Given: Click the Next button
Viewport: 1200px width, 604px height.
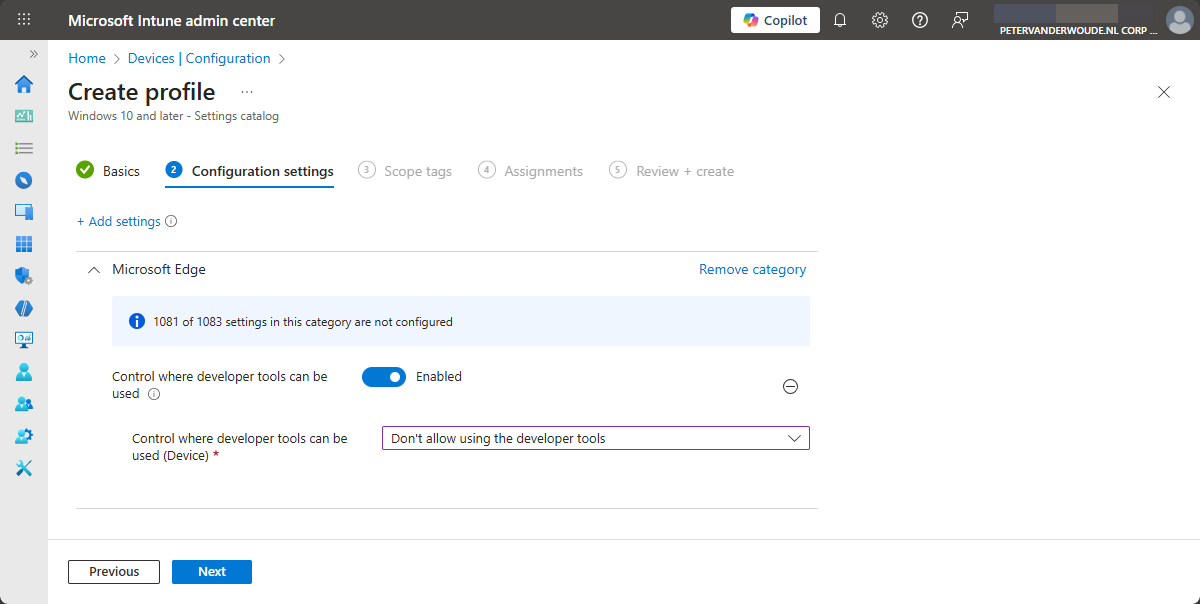Looking at the screenshot, I should pyautogui.click(x=211, y=571).
